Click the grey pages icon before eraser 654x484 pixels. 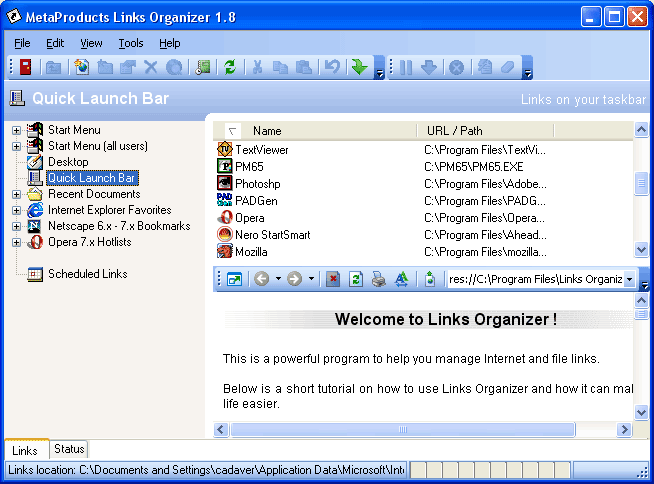(485, 67)
